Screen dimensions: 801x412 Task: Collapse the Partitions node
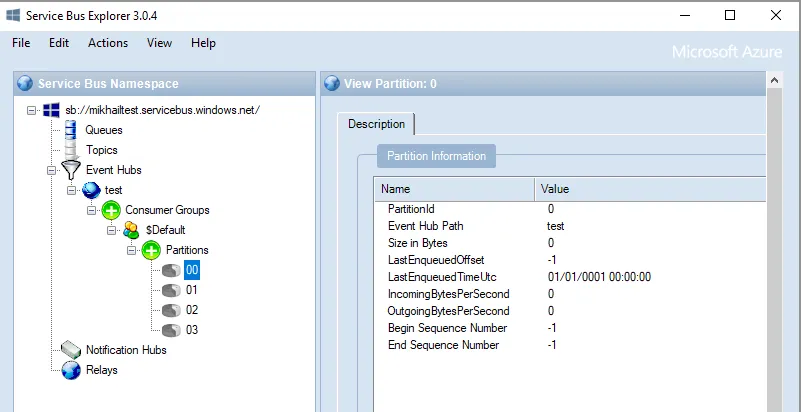(x=132, y=250)
